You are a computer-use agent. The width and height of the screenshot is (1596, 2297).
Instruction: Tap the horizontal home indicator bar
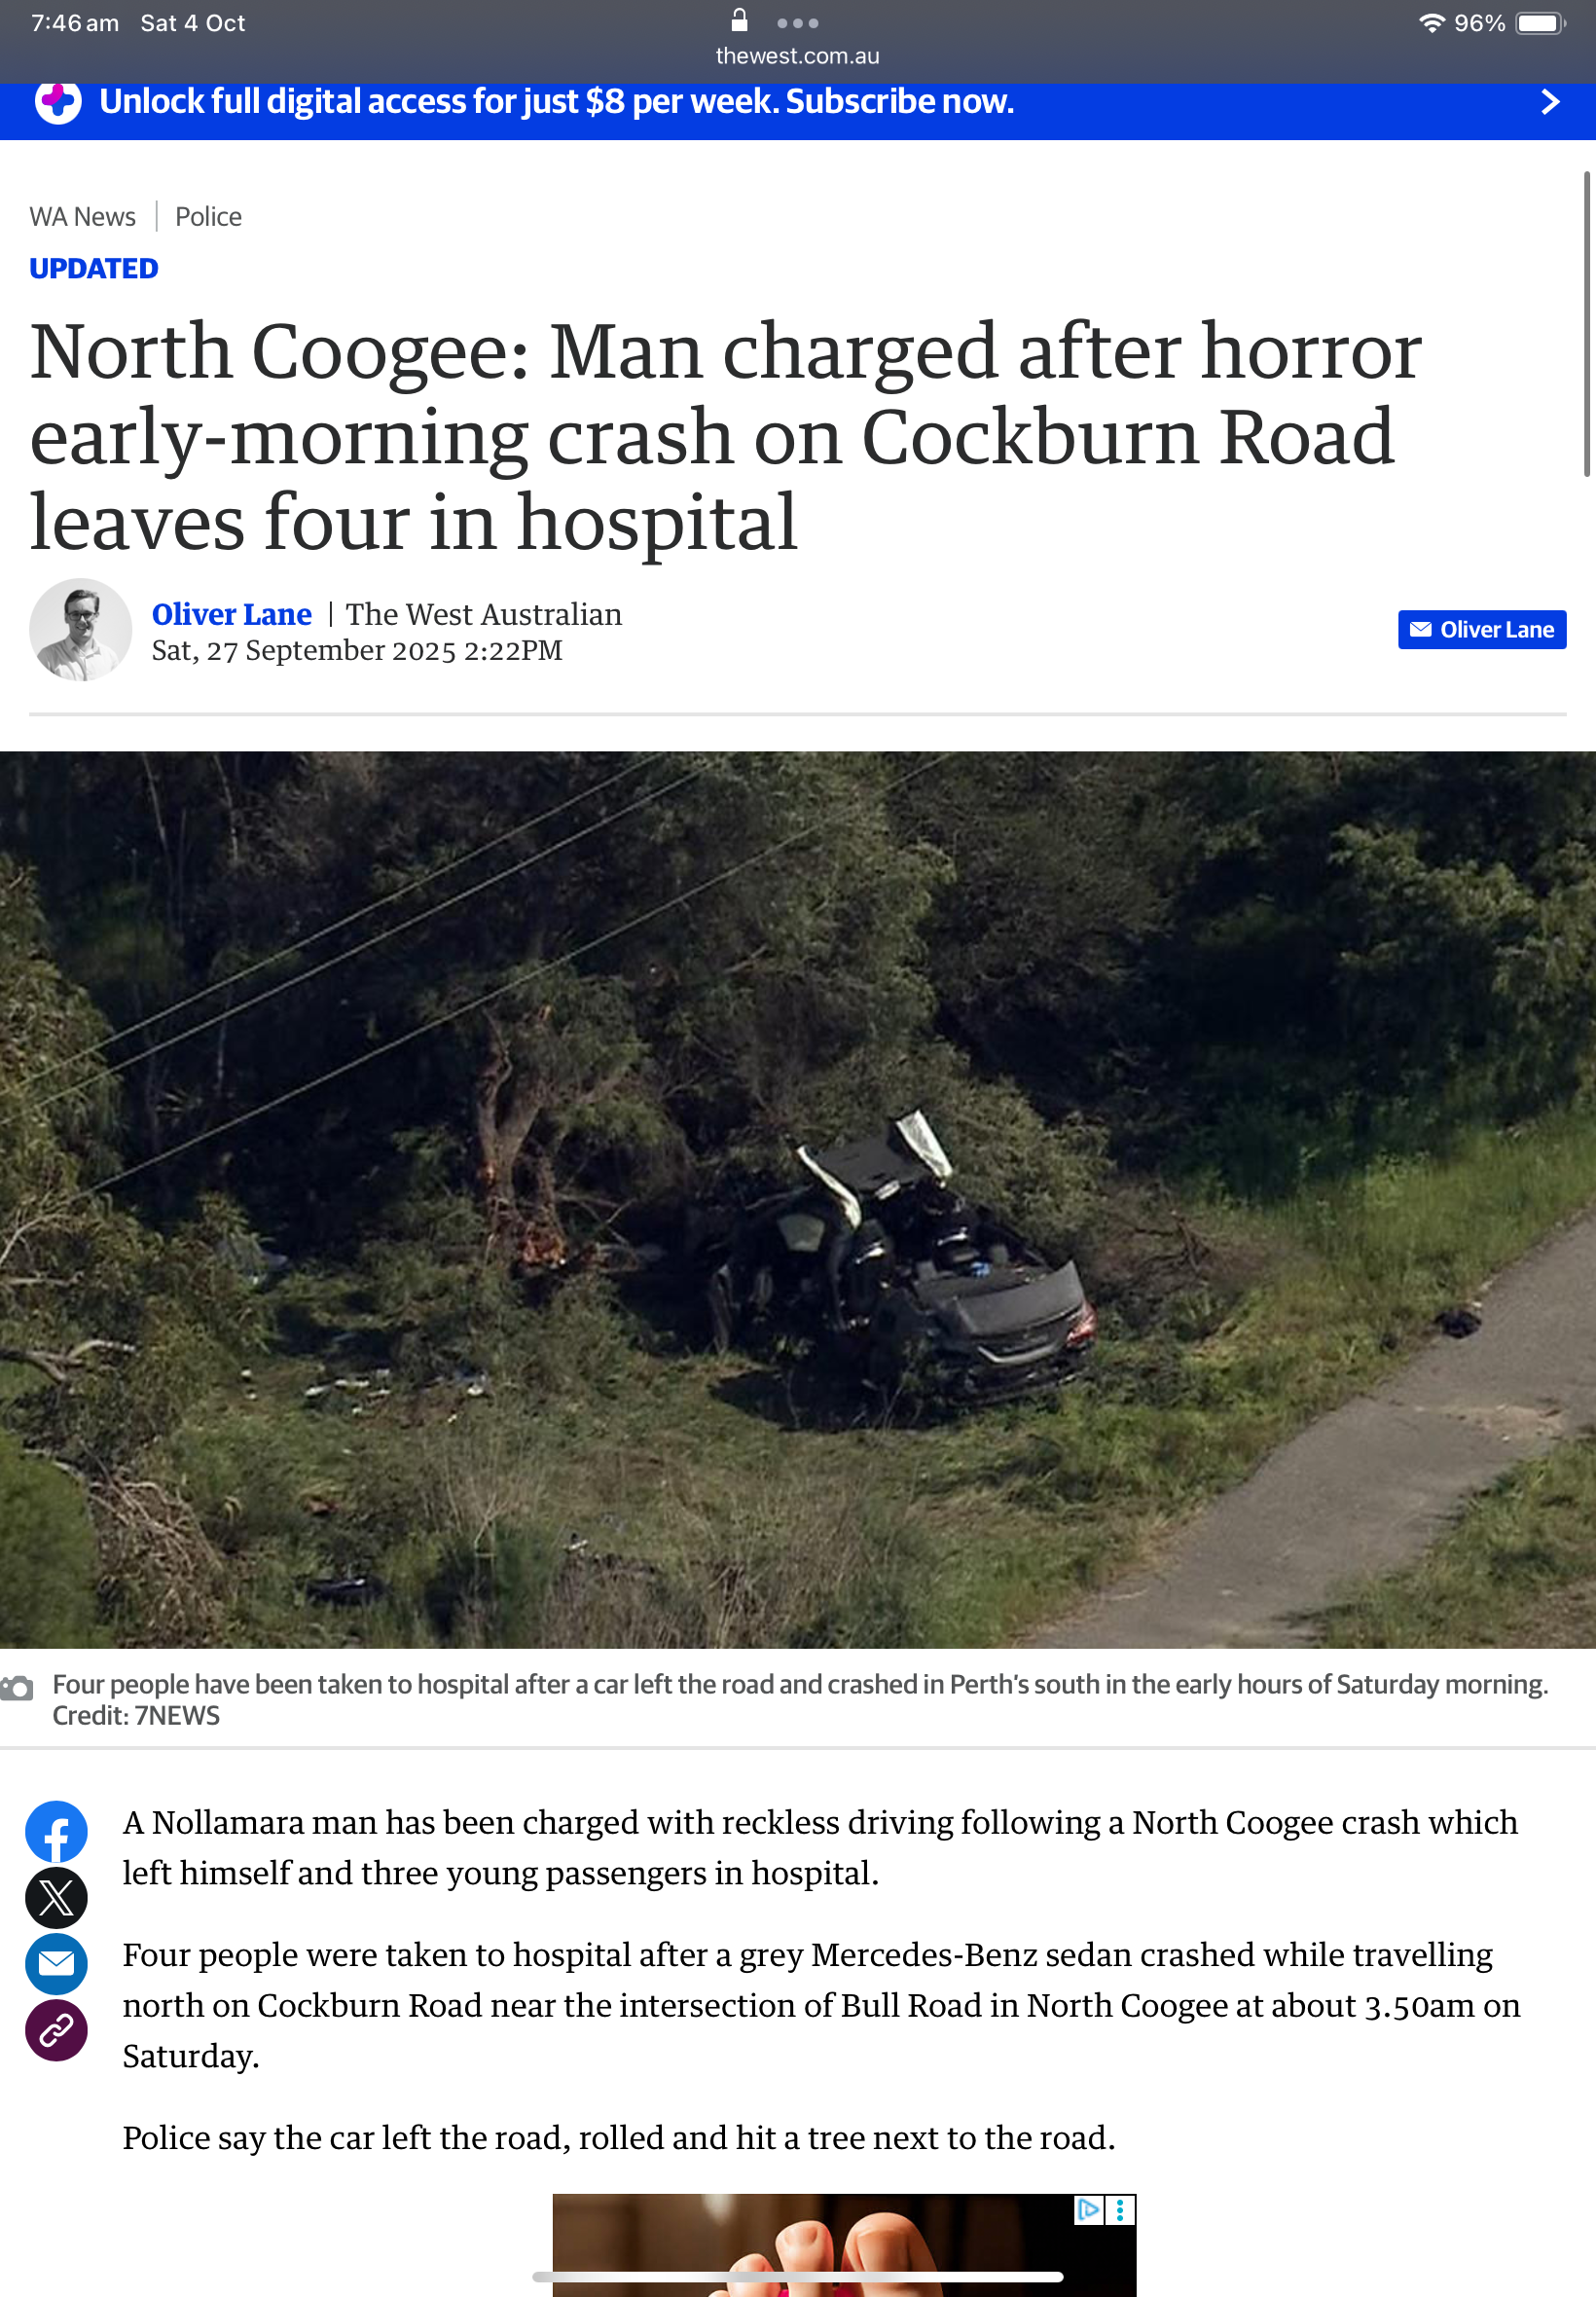[798, 2277]
